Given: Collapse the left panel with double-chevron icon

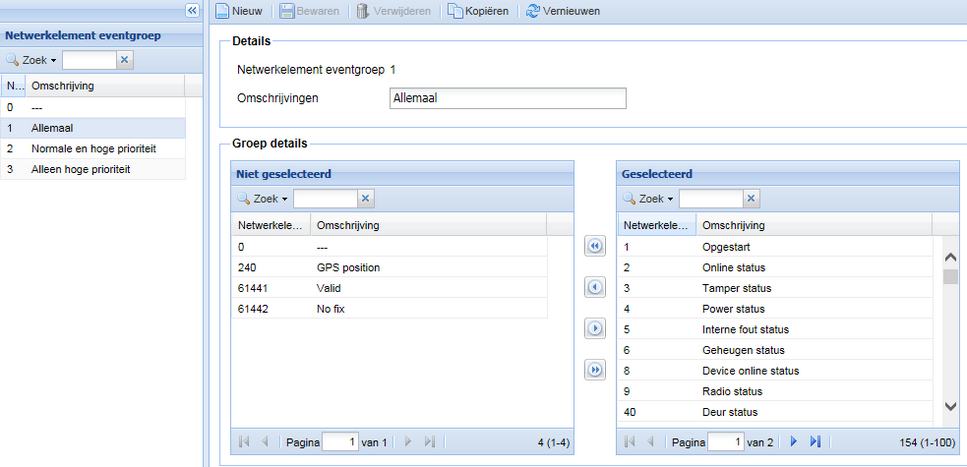Looking at the screenshot, I should (x=192, y=10).
